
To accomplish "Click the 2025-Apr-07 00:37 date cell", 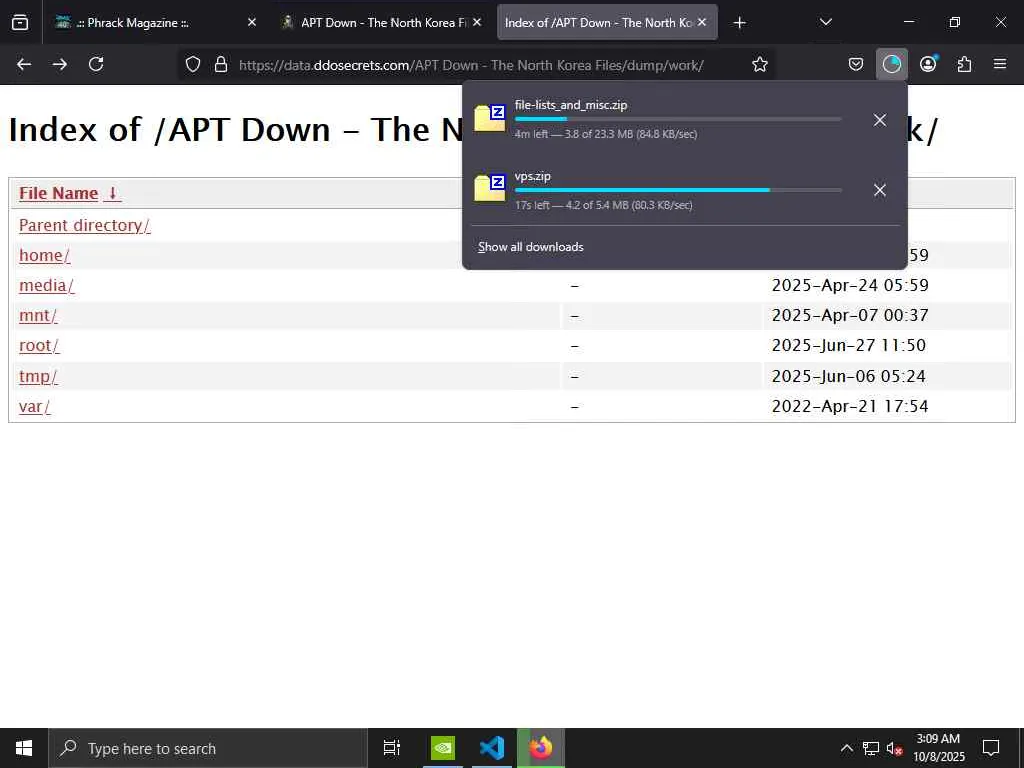I will 850,315.
